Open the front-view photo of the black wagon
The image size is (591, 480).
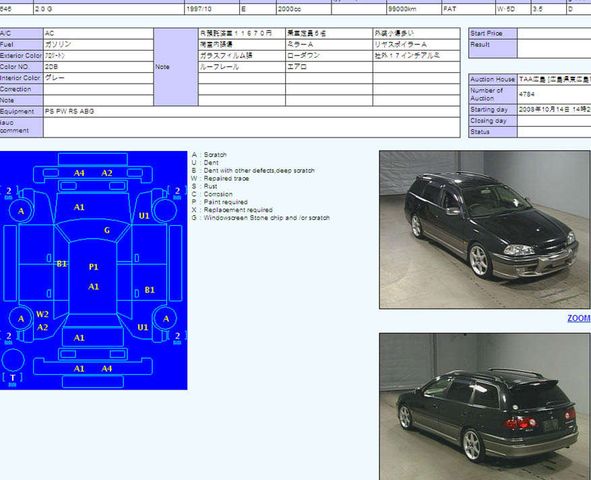[x=485, y=230]
